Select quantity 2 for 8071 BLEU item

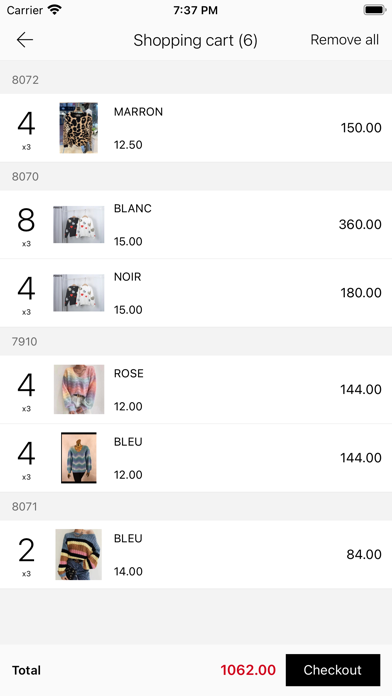coord(26,550)
